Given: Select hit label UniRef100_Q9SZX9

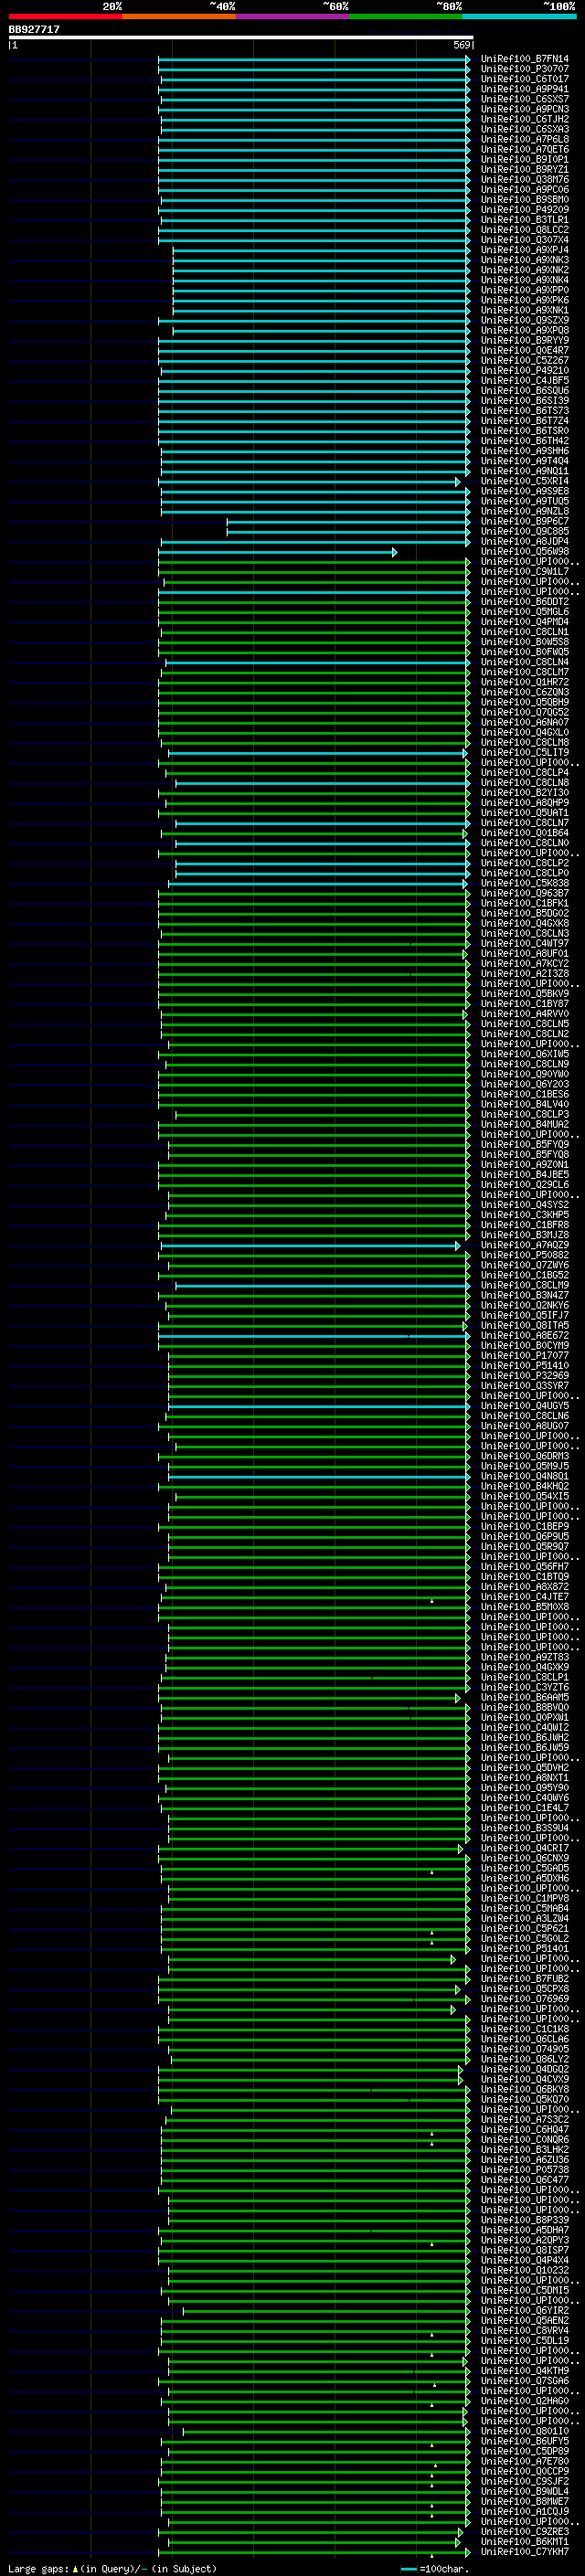Looking at the screenshot, I should 524,321.
